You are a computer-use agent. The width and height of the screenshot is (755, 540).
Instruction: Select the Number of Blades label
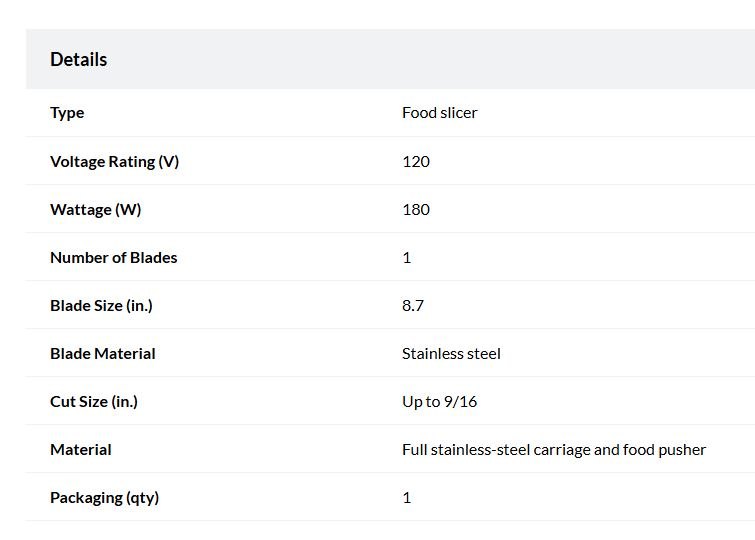(x=114, y=258)
